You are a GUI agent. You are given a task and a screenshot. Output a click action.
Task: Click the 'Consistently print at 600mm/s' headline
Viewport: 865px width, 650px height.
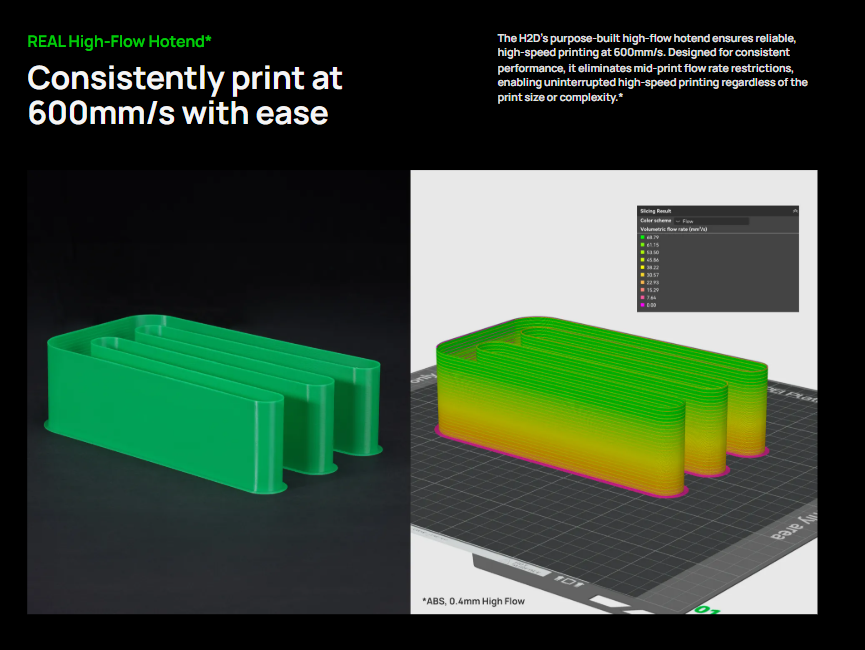click(x=185, y=95)
